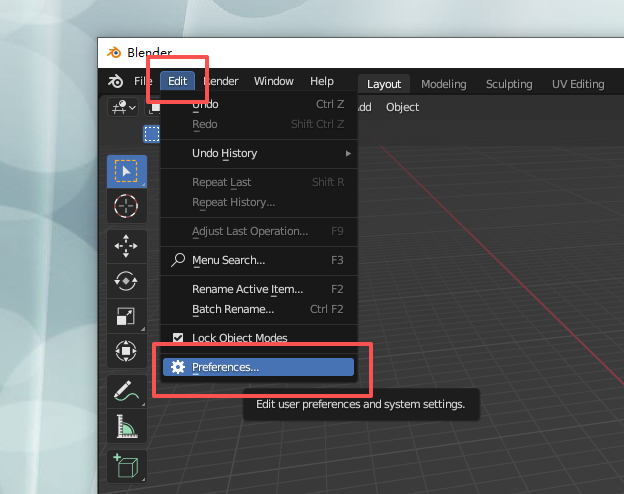Image resolution: width=624 pixels, height=494 pixels.
Task: Toggle Lock Object Modes checkbox
Action: click(x=178, y=338)
